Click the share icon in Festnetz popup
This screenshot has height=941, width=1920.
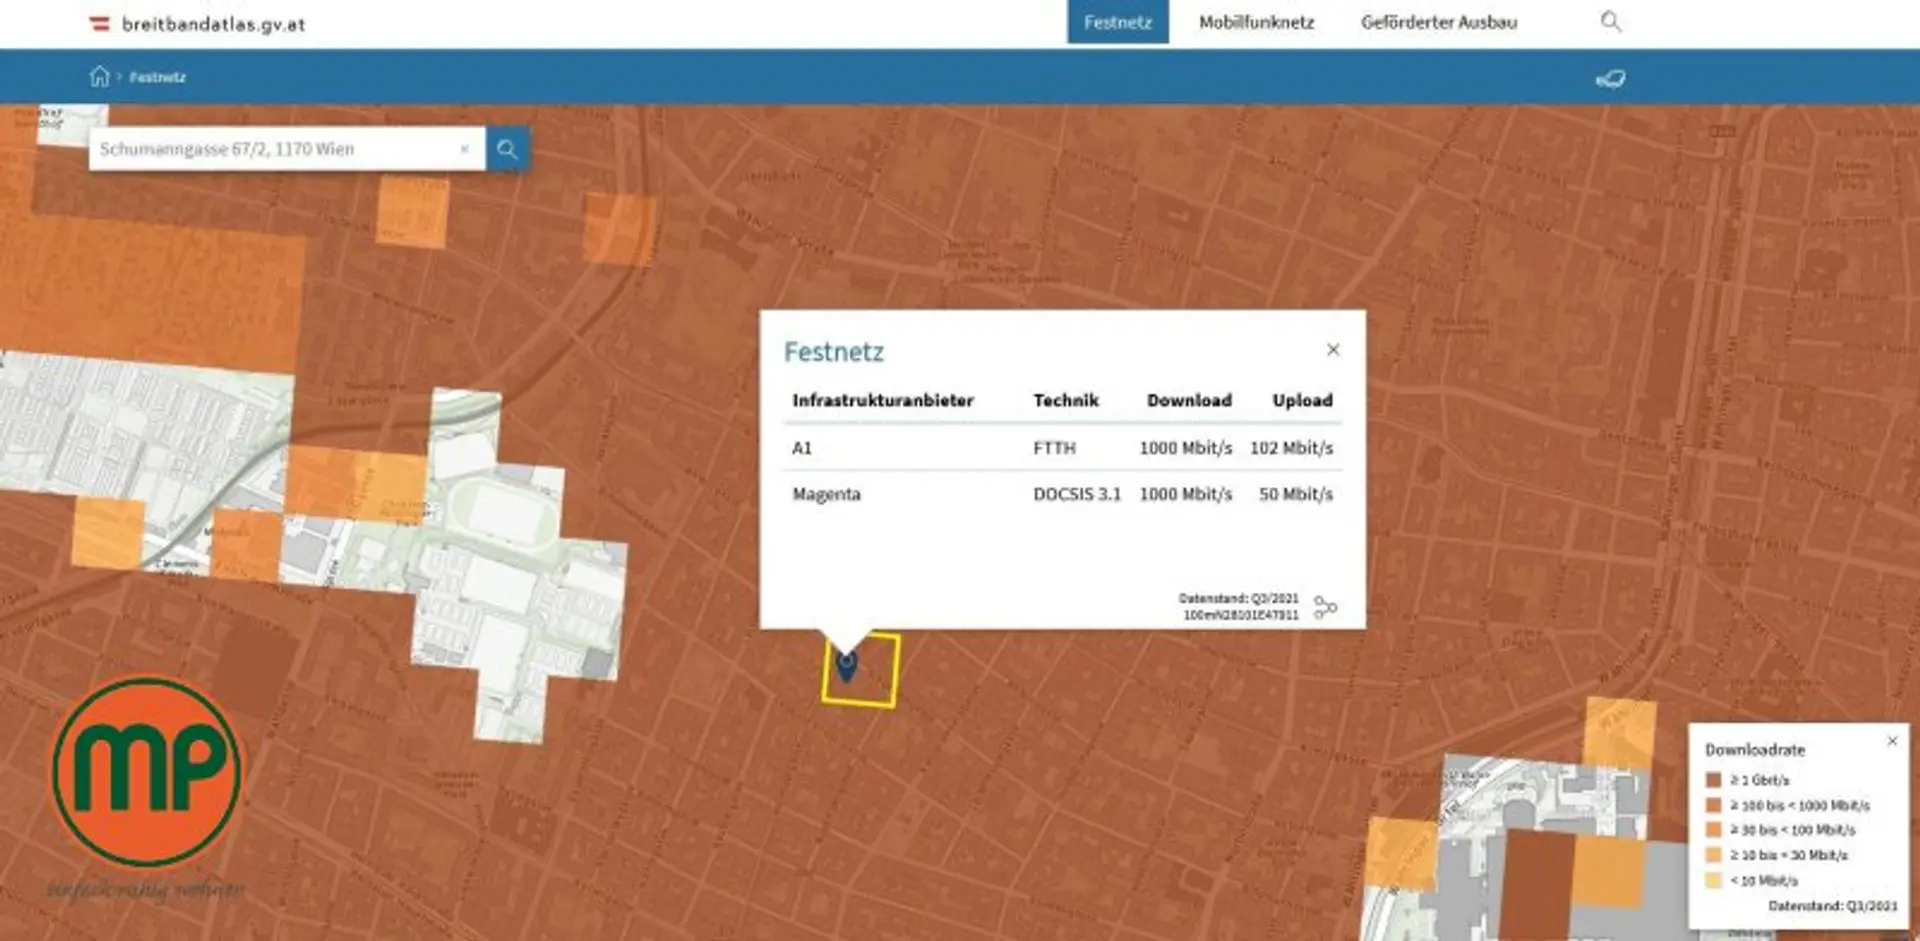coord(1325,607)
